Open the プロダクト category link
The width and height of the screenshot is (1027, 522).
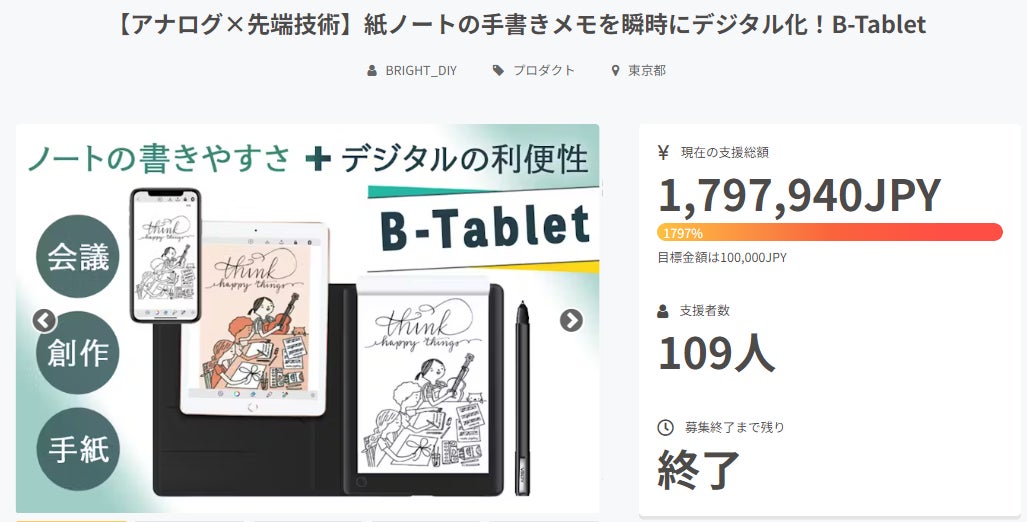(544, 71)
